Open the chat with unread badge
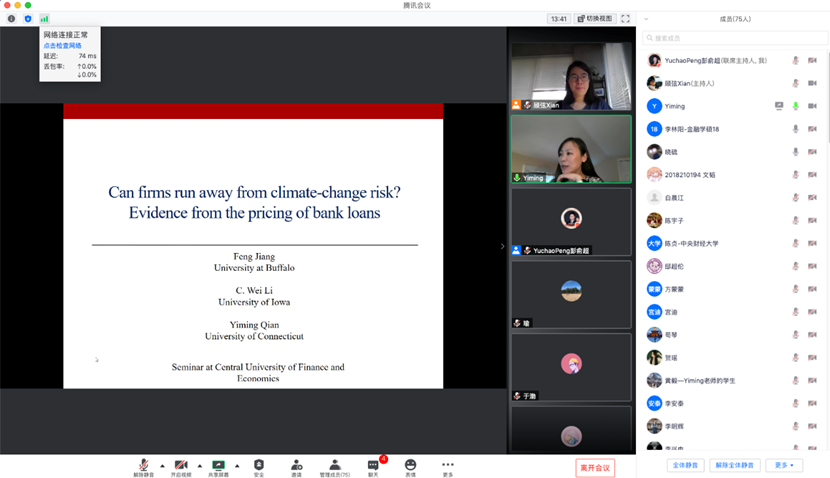The image size is (830, 478). (x=373, y=465)
